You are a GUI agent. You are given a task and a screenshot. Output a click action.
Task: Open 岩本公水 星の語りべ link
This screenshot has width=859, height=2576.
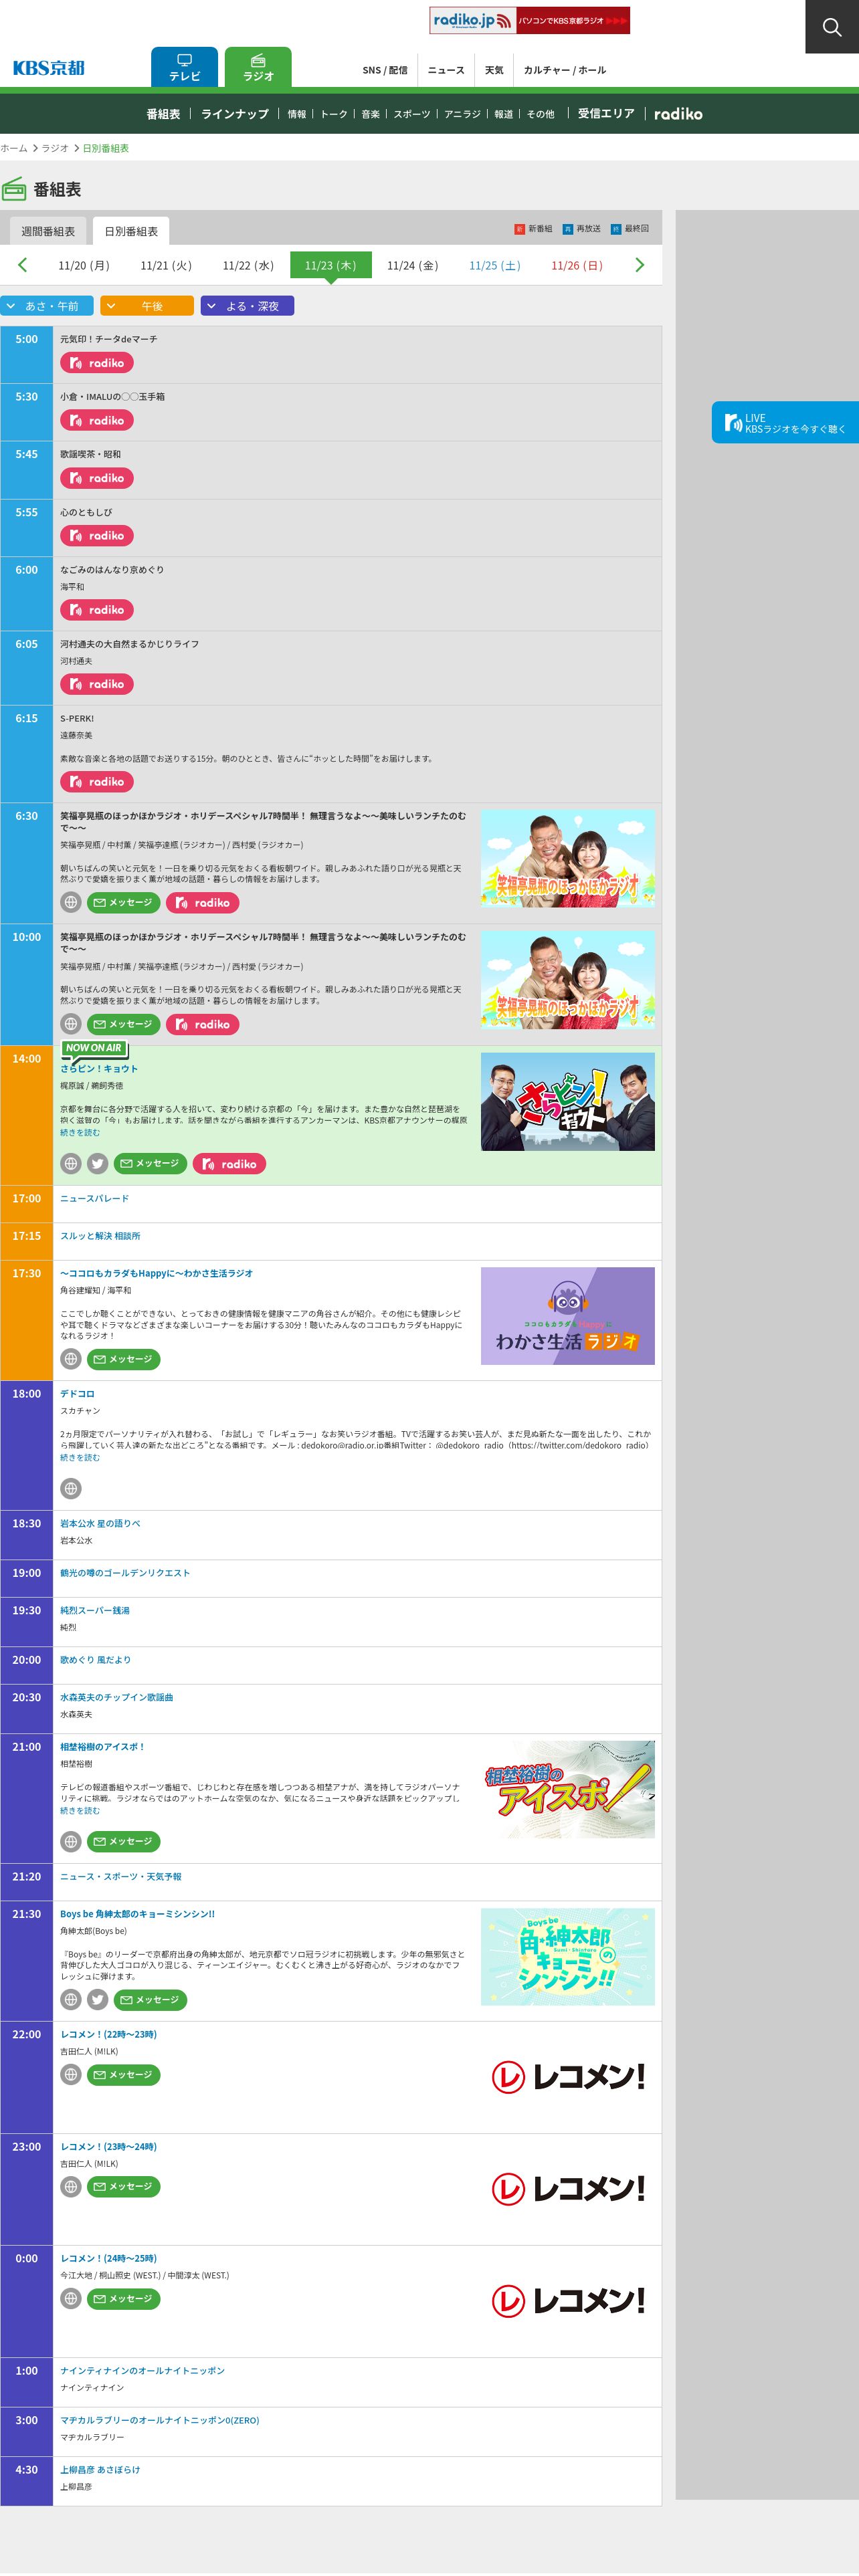pos(100,1524)
